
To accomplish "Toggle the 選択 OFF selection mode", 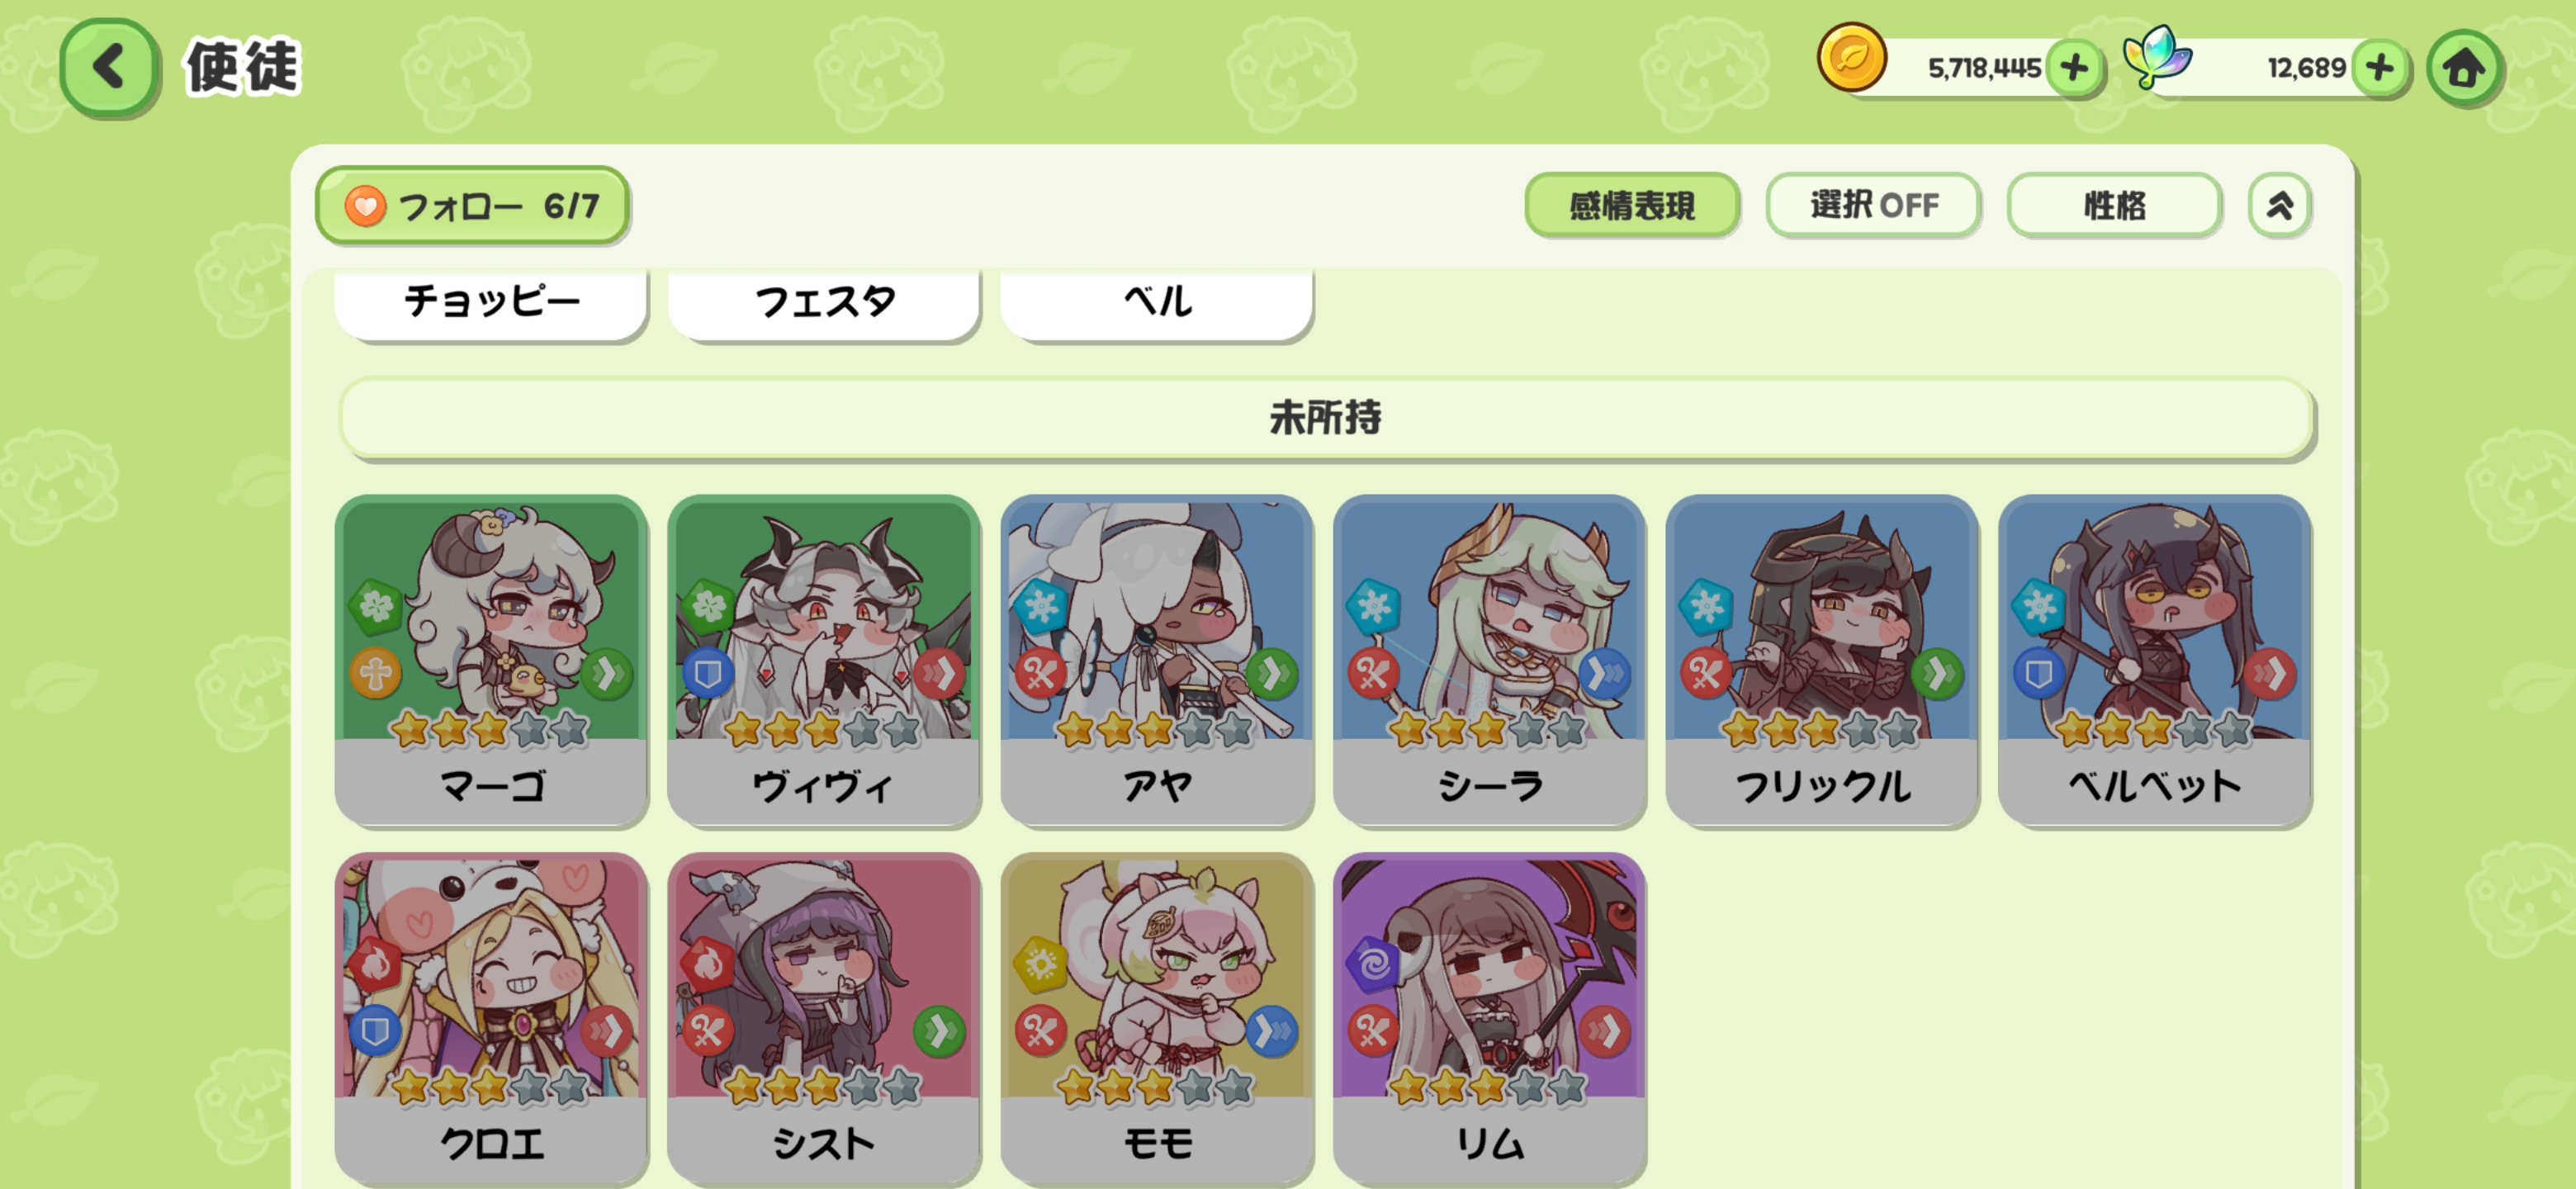I will coord(1873,206).
